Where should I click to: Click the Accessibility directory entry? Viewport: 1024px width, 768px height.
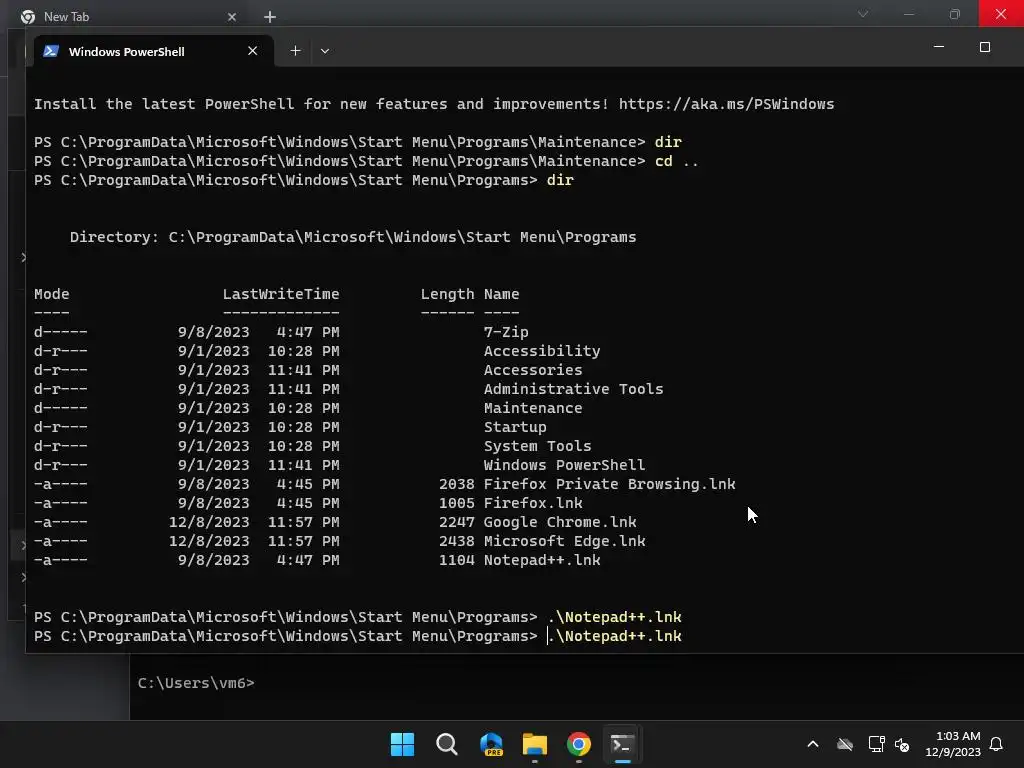[x=542, y=351]
